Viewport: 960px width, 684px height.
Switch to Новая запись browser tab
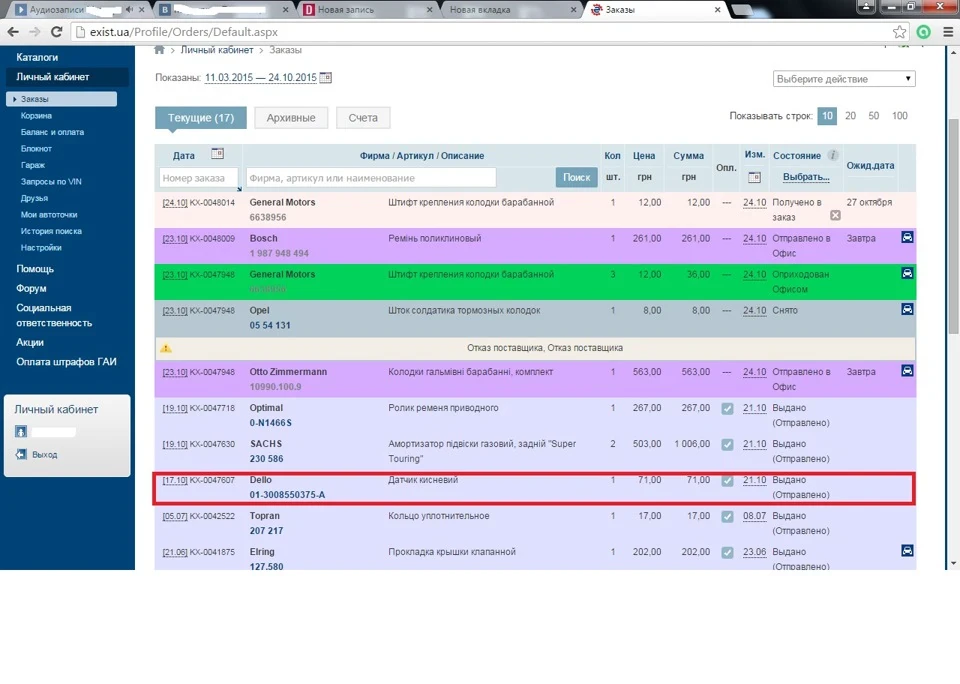point(367,10)
